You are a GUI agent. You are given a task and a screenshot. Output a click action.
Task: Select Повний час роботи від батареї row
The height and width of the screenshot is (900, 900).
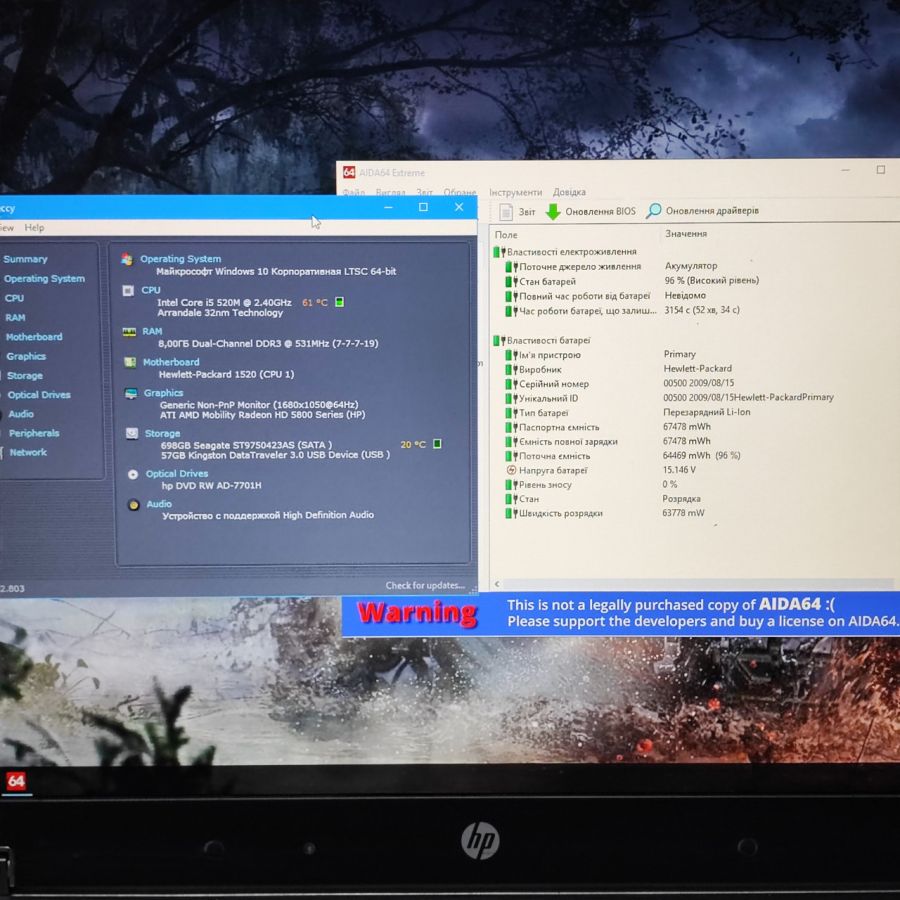578,296
